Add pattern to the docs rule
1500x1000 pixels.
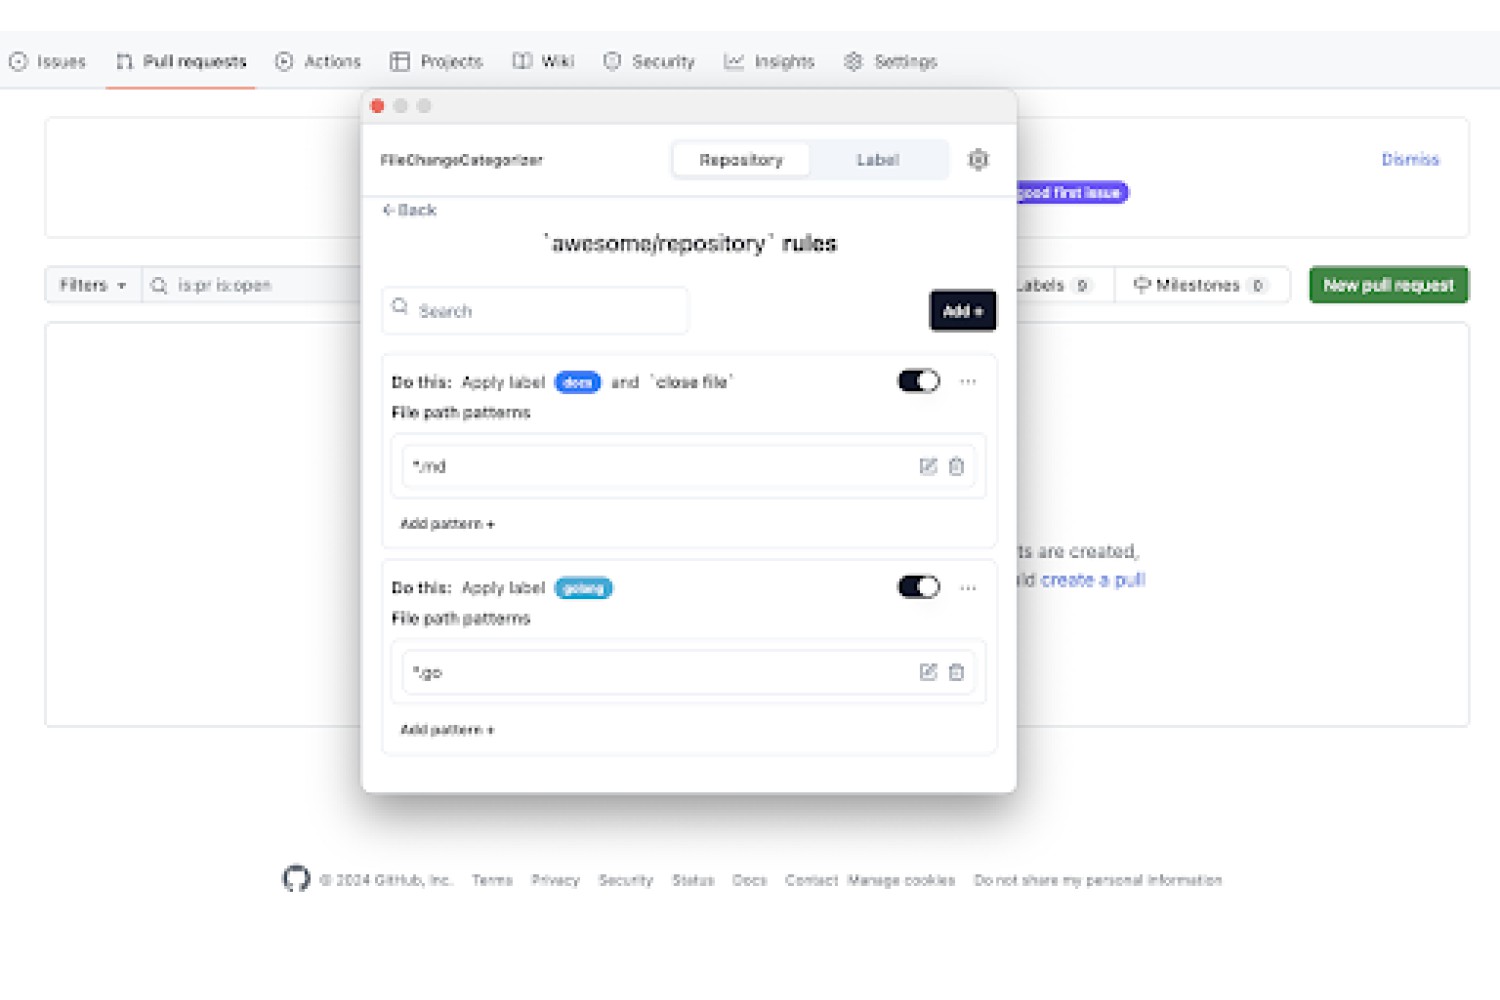447,524
